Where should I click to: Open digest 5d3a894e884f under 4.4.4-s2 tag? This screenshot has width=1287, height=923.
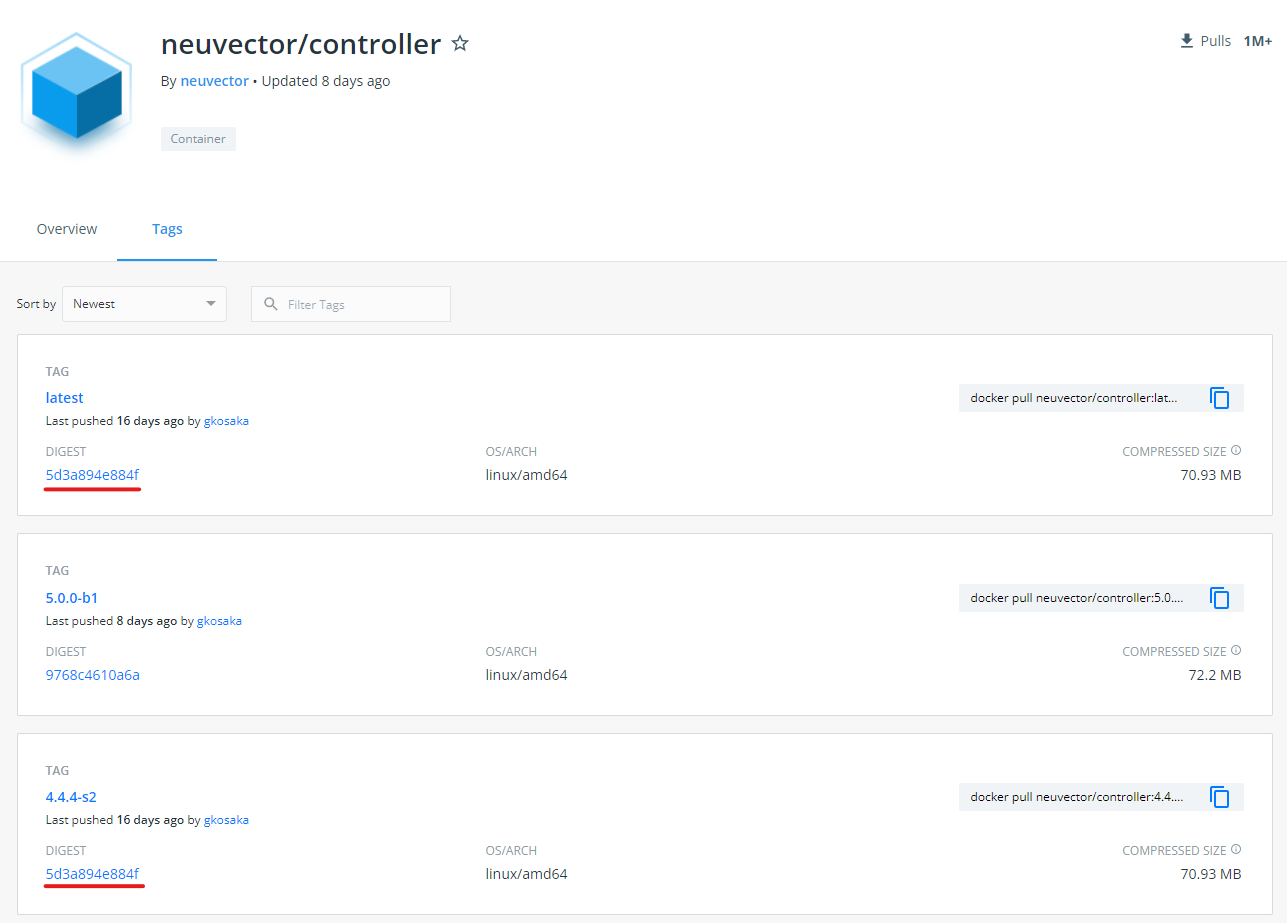(x=92, y=874)
